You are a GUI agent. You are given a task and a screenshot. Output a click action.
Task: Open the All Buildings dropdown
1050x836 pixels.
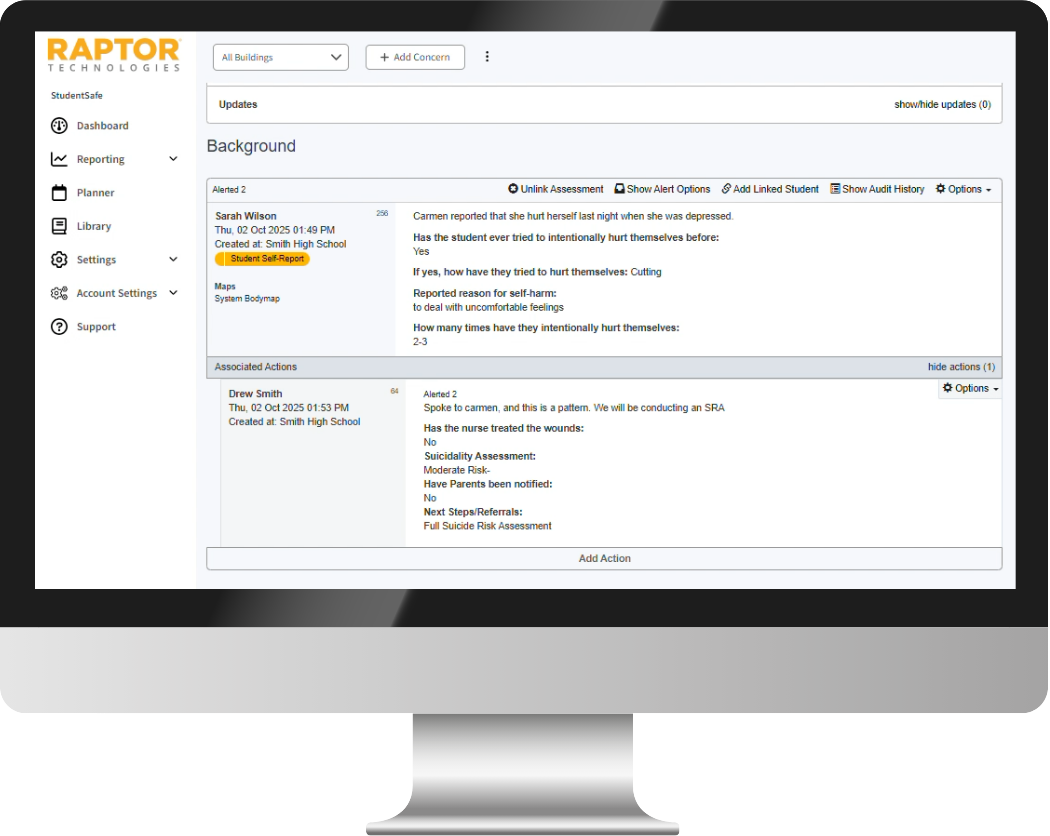coord(281,57)
